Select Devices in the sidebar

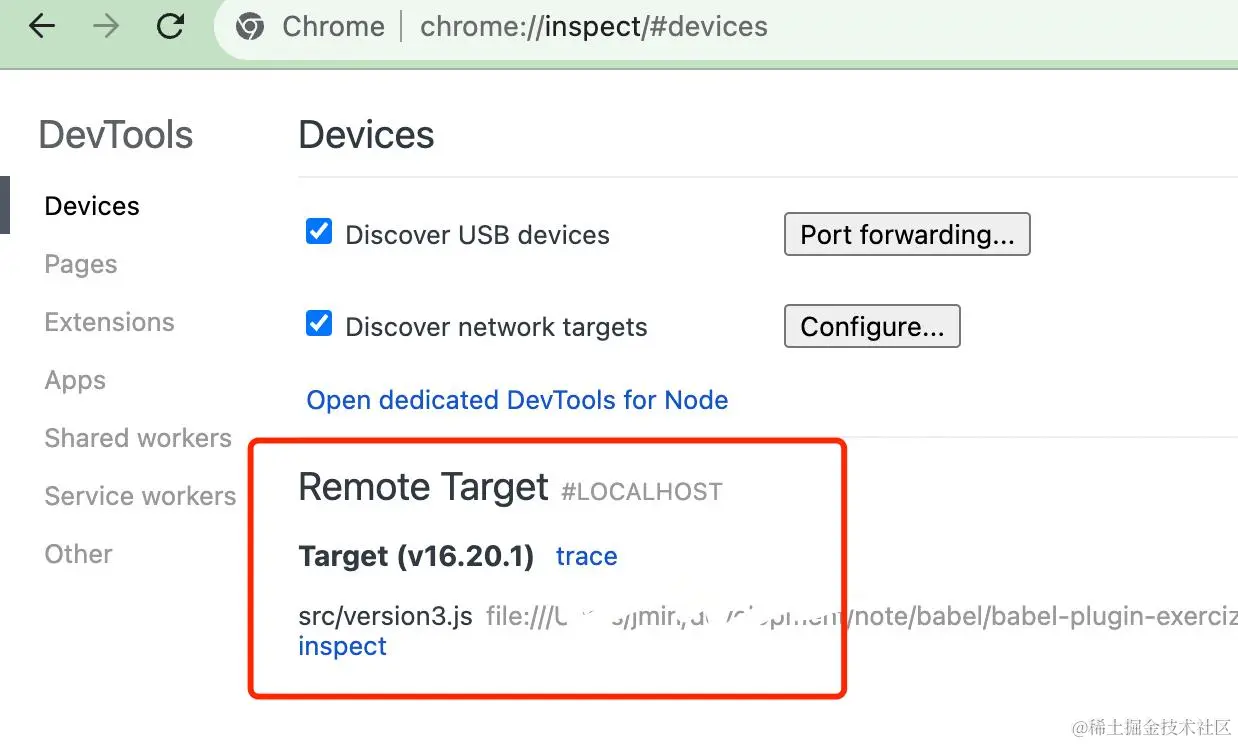pos(92,206)
